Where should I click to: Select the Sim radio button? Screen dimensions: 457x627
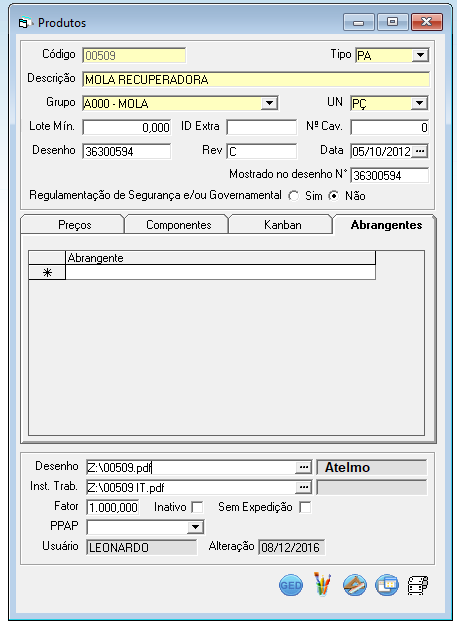294,196
